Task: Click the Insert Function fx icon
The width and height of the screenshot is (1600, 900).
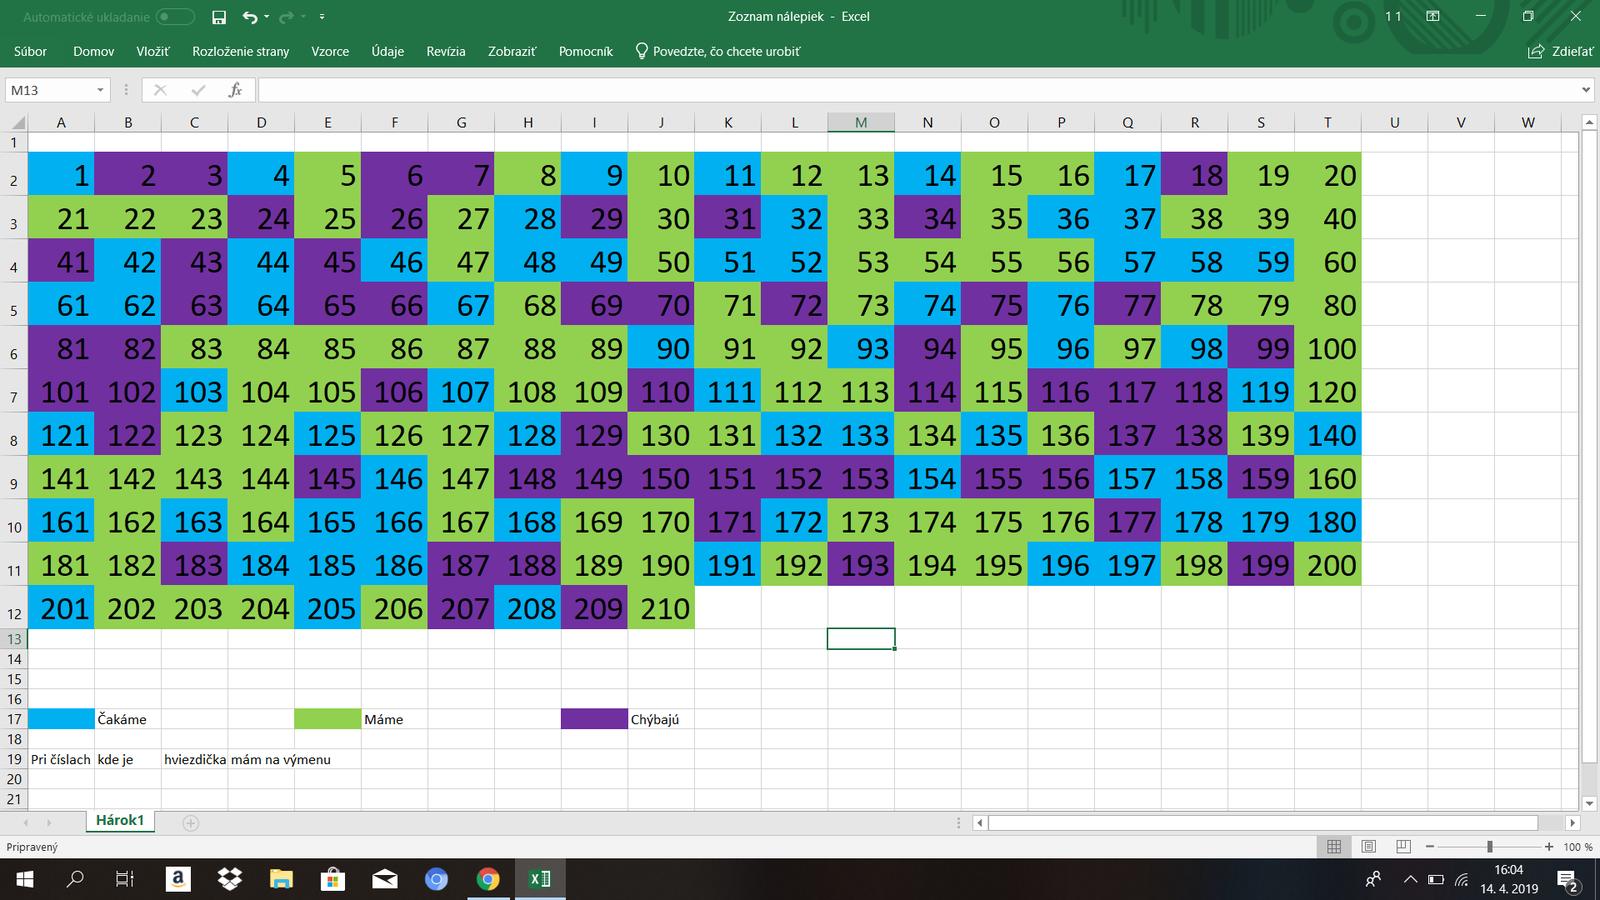Action: [x=235, y=90]
